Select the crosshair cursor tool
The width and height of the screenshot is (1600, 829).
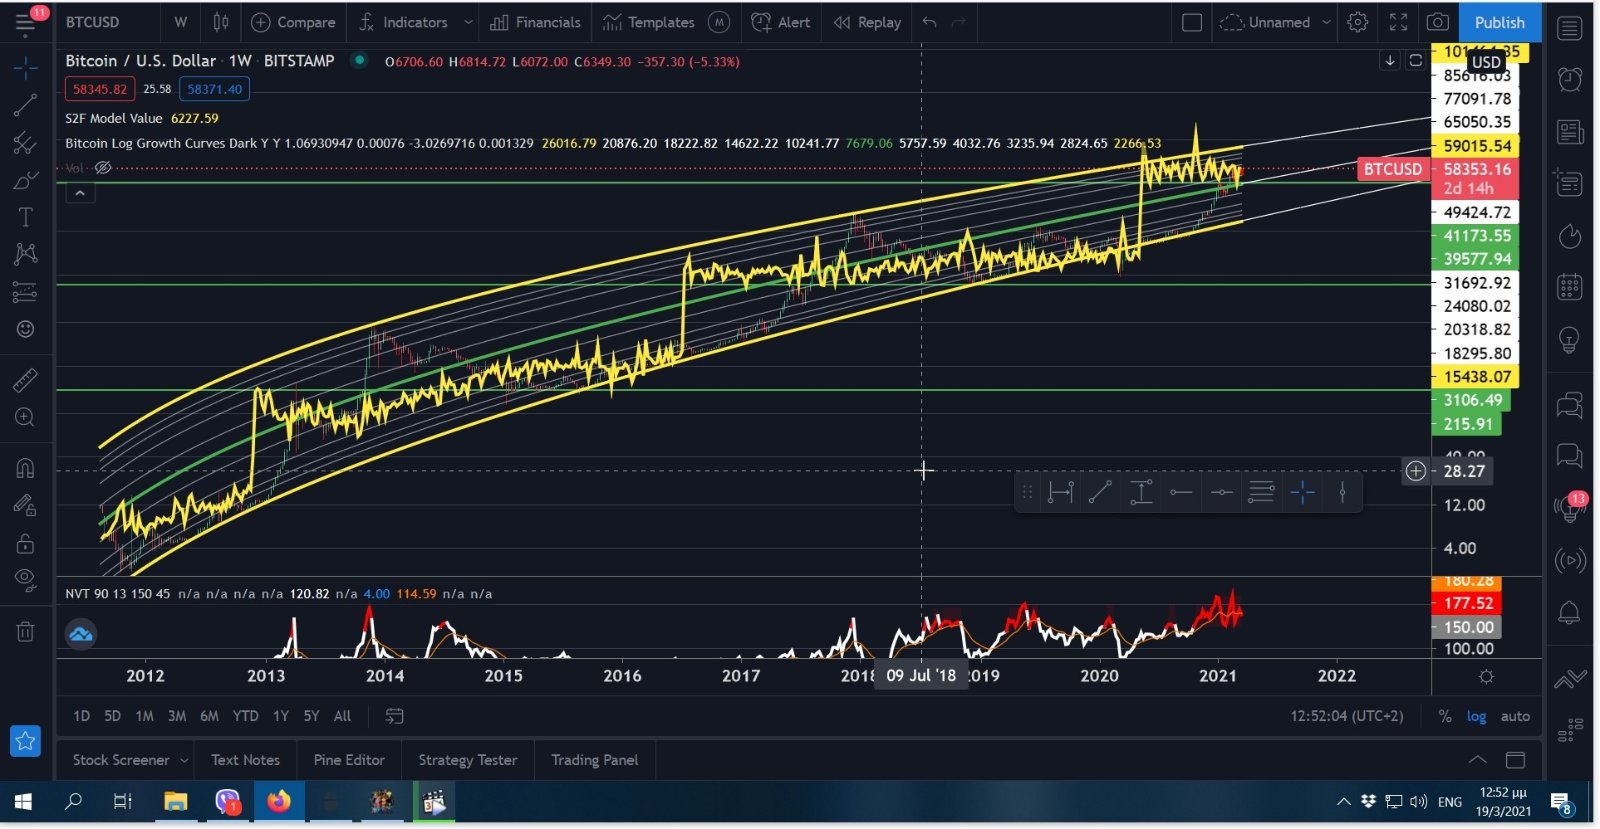pos(25,68)
